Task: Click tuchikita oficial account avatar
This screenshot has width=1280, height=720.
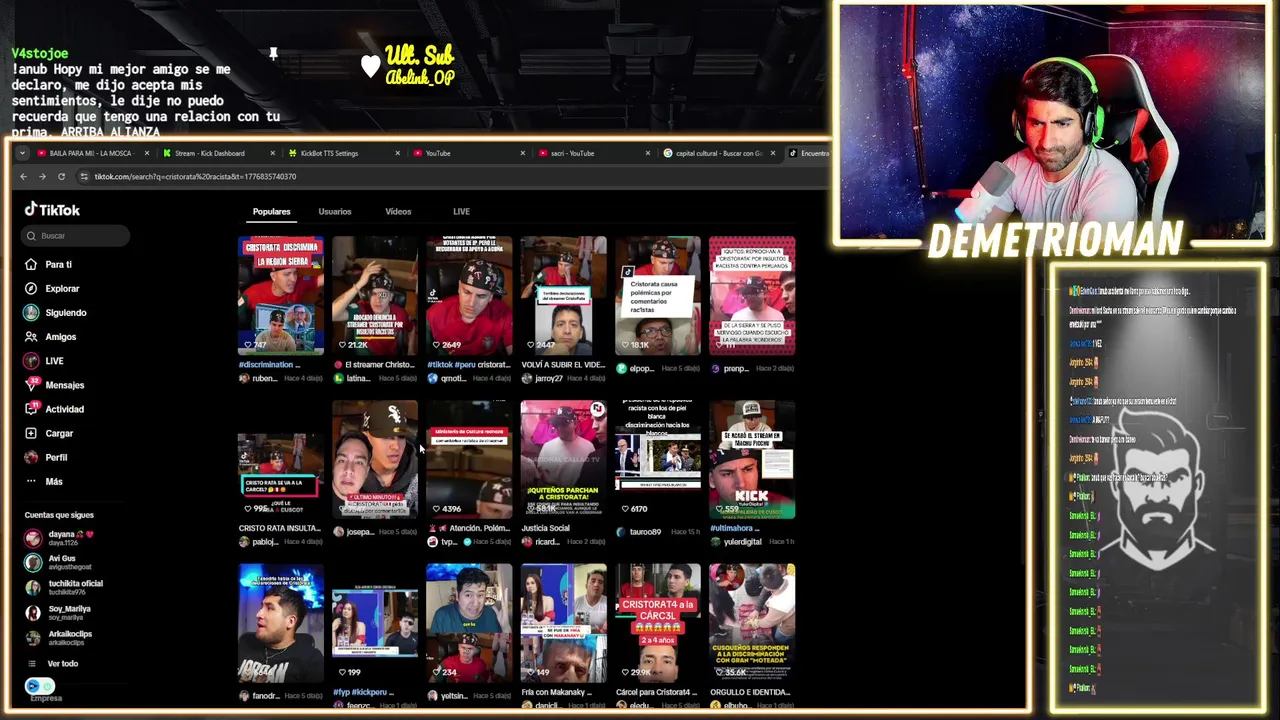Action: point(33,587)
